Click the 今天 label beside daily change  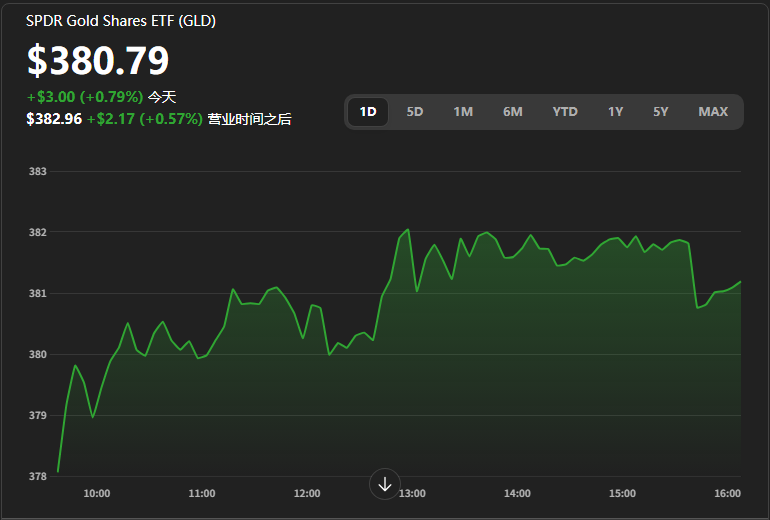tap(162, 97)
